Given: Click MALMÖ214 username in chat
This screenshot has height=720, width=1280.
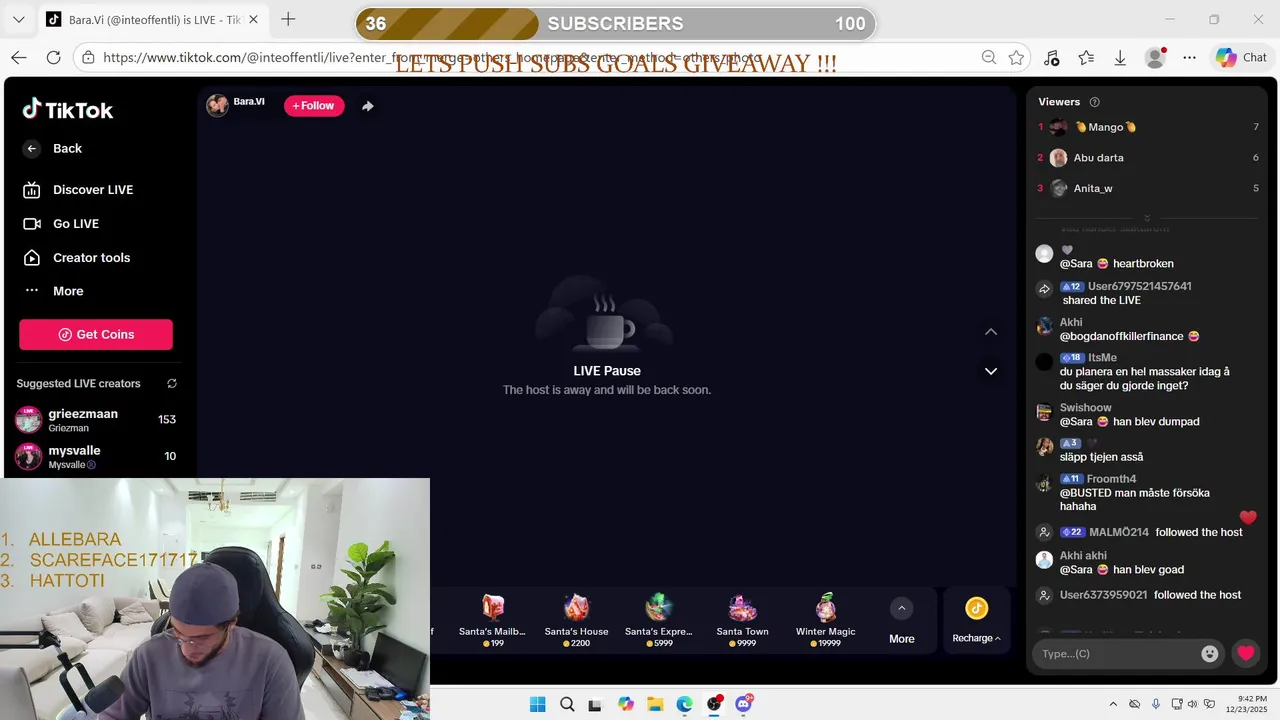Looking at the screenshot, I should click(1119, 532).
